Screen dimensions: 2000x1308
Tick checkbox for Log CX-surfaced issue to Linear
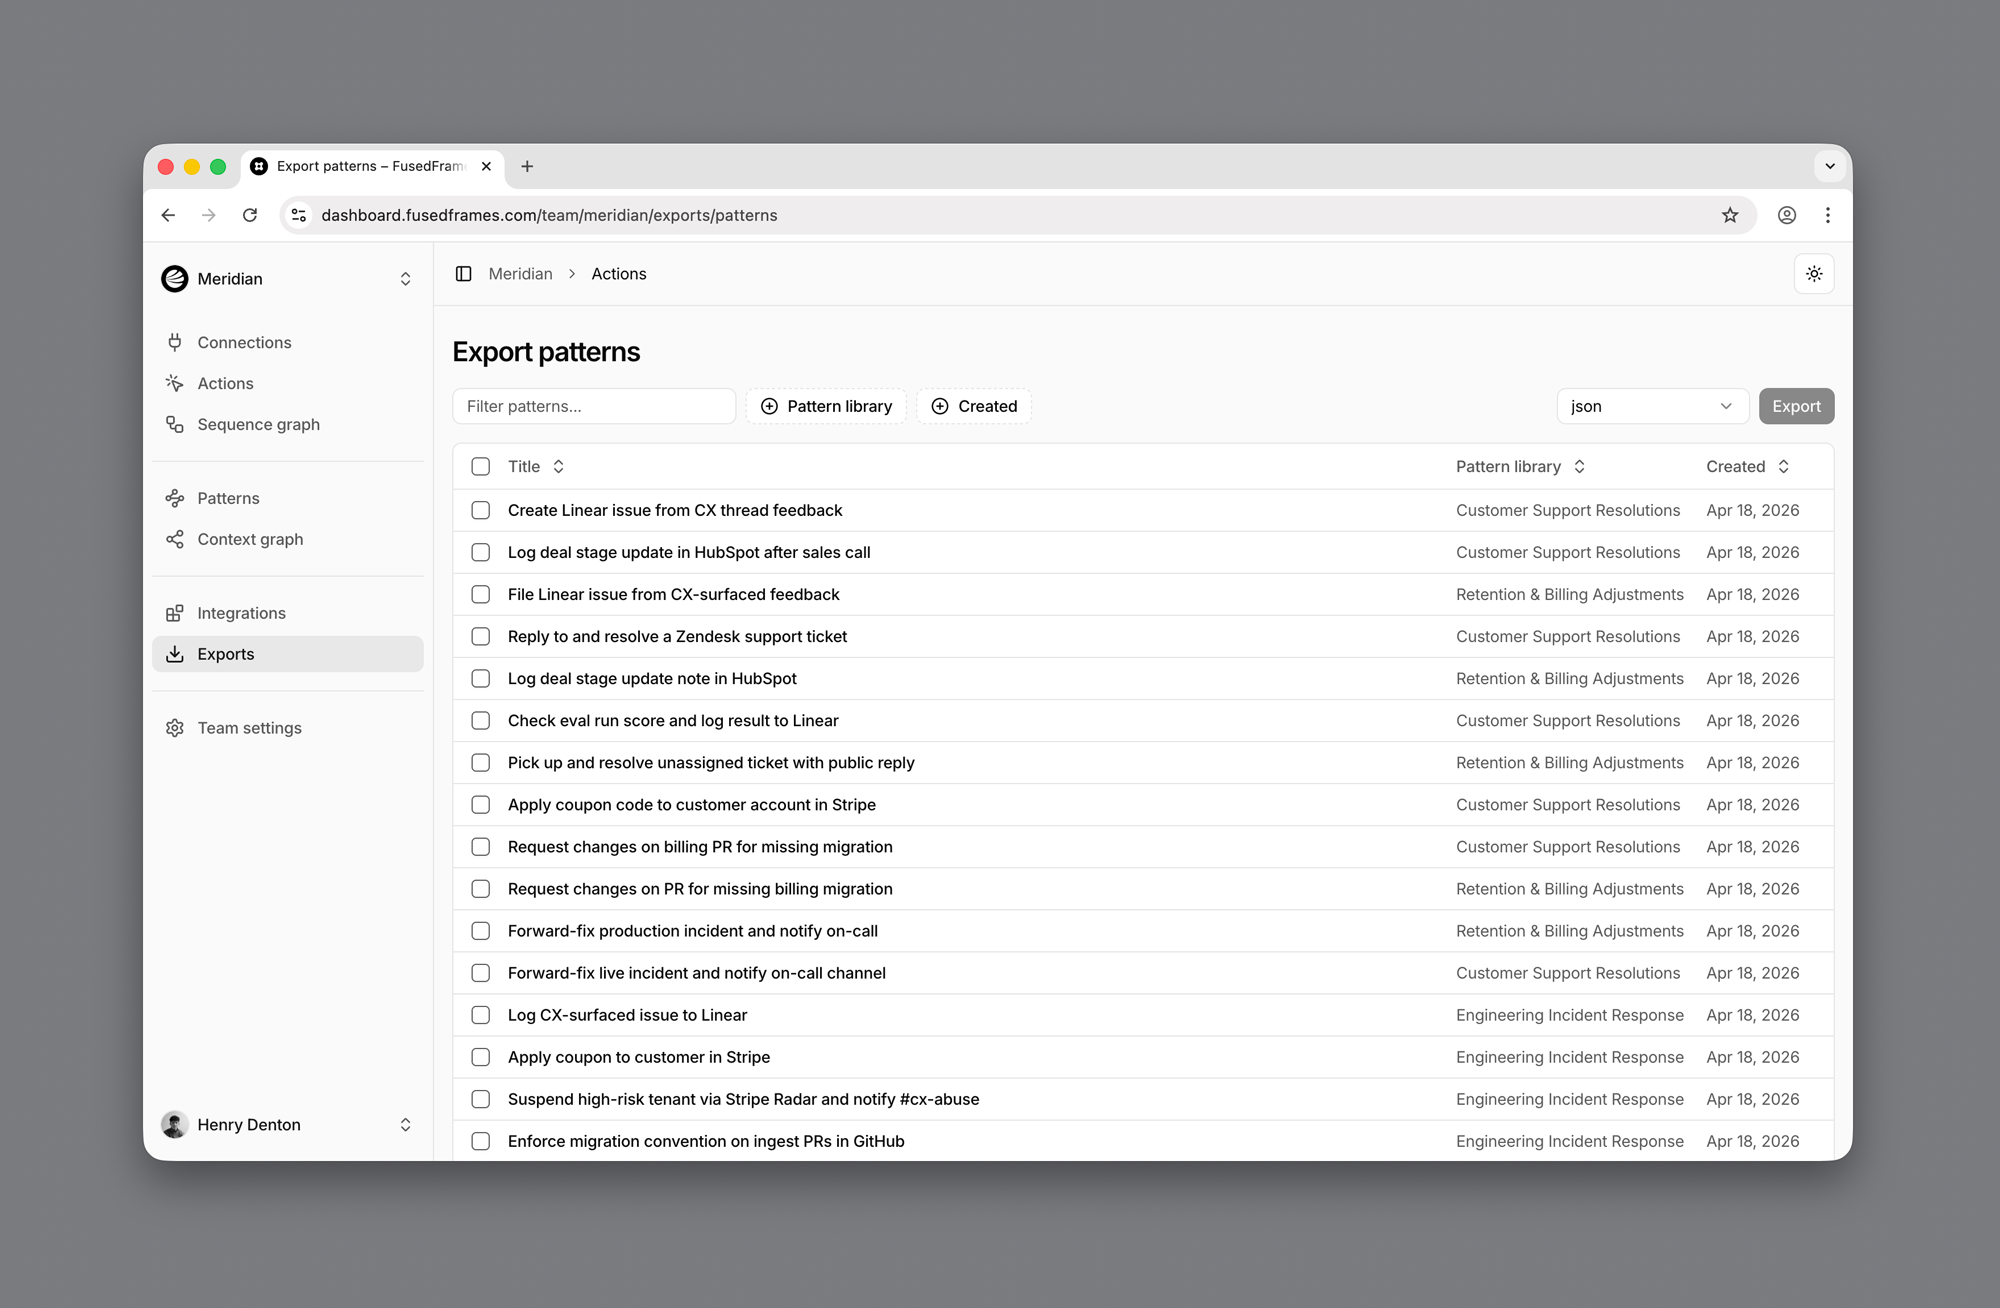(x=481, y=1015)
